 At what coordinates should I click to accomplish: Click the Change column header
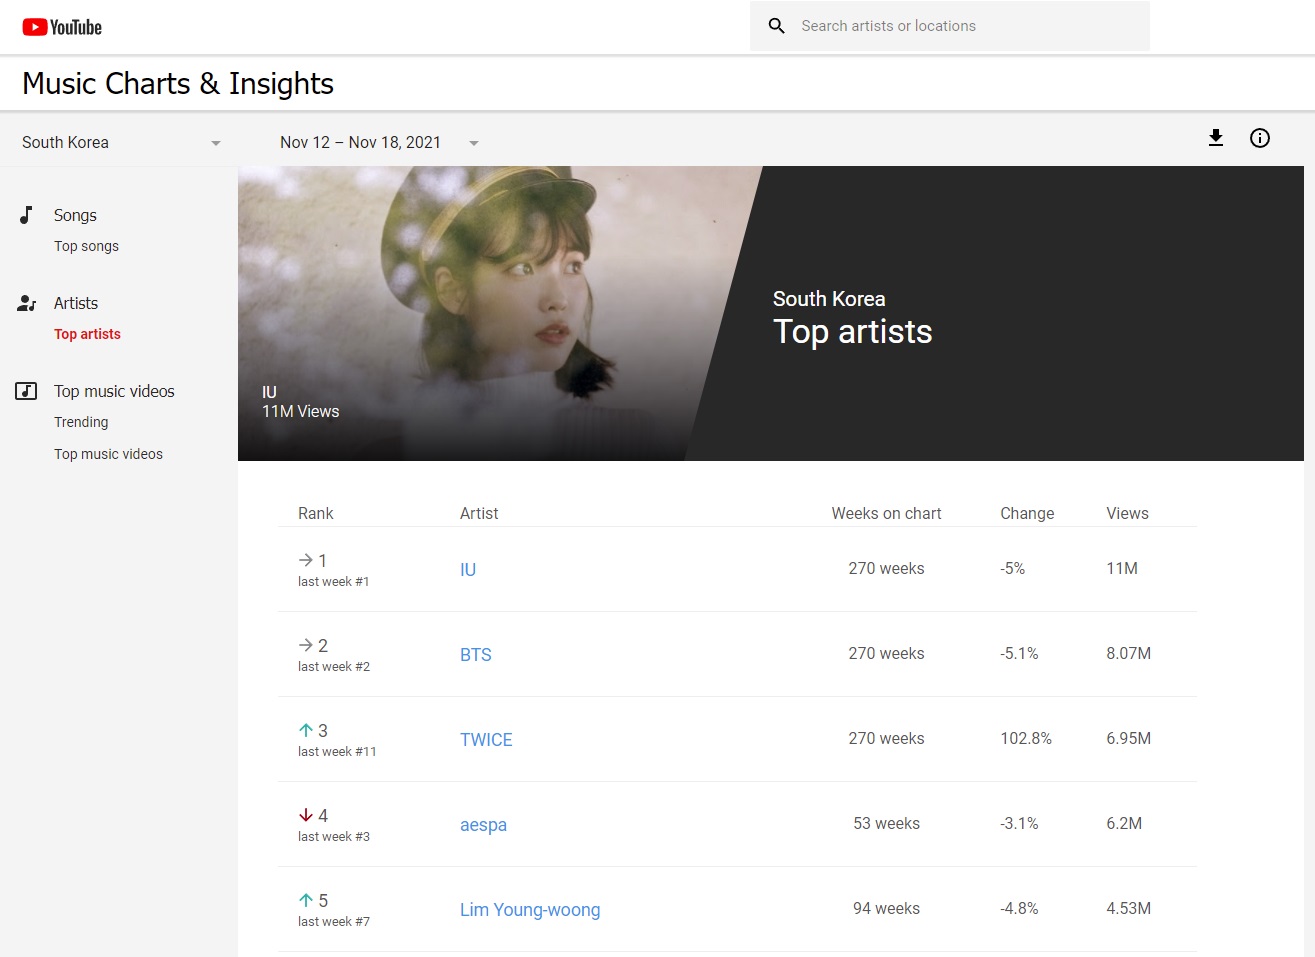pos(1027,513)
